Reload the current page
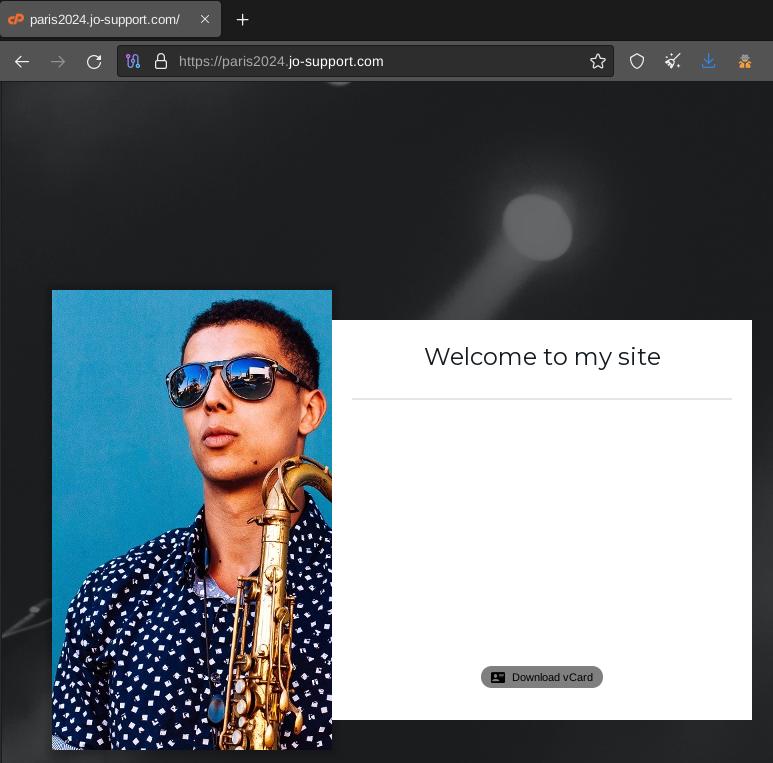773x763 pixels. tap(94, 61)
